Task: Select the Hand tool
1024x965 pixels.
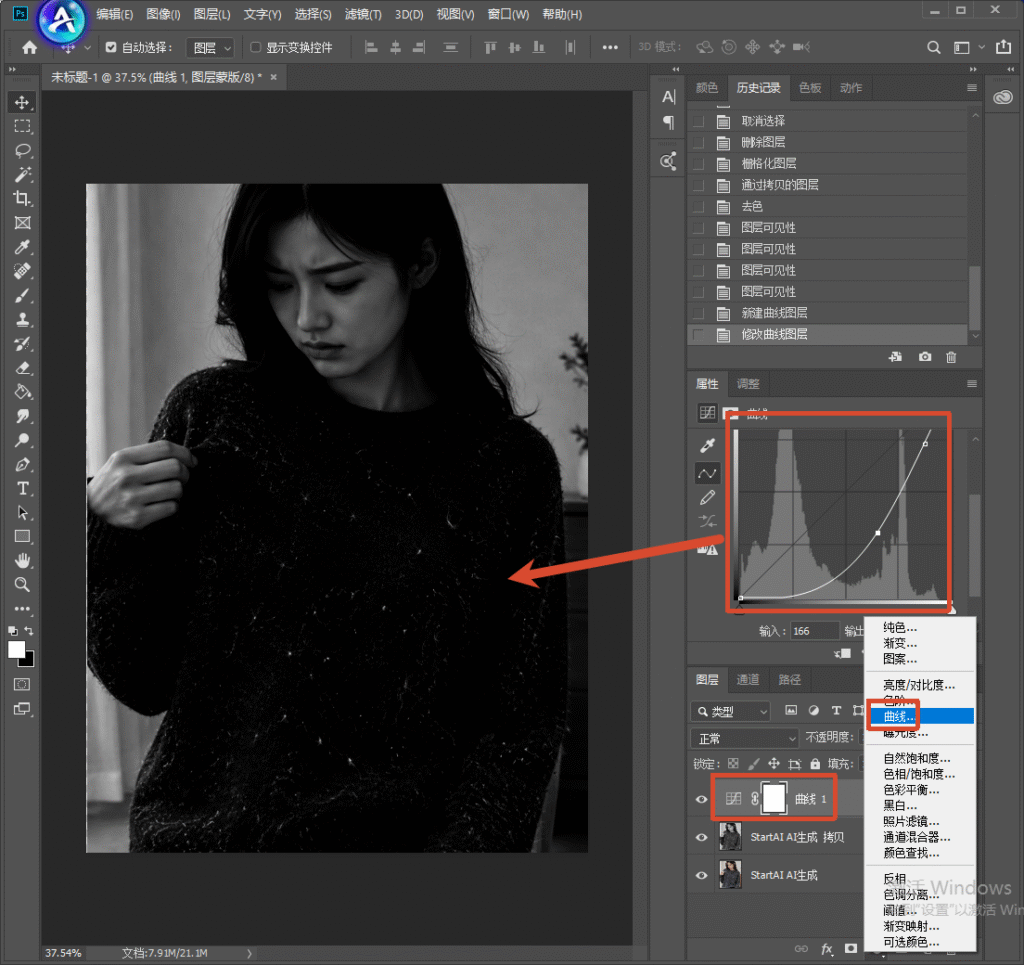Action: [x=22, y=560]
